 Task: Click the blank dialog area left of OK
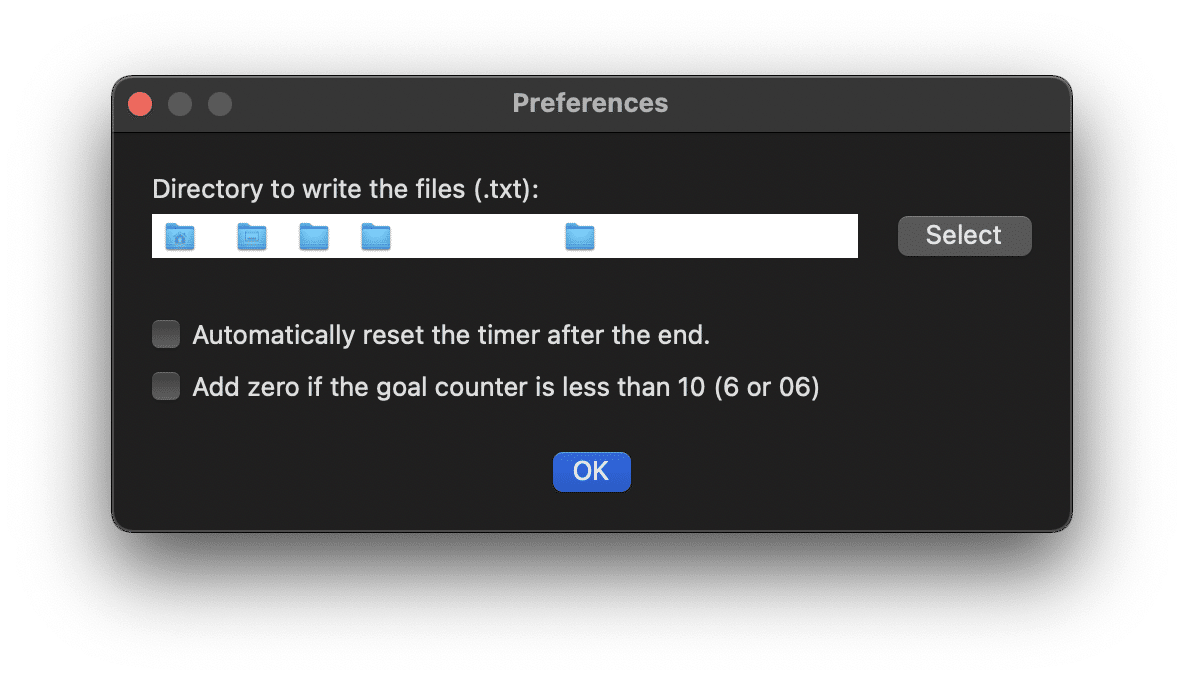pyautogui.click(x=350, y=472)
